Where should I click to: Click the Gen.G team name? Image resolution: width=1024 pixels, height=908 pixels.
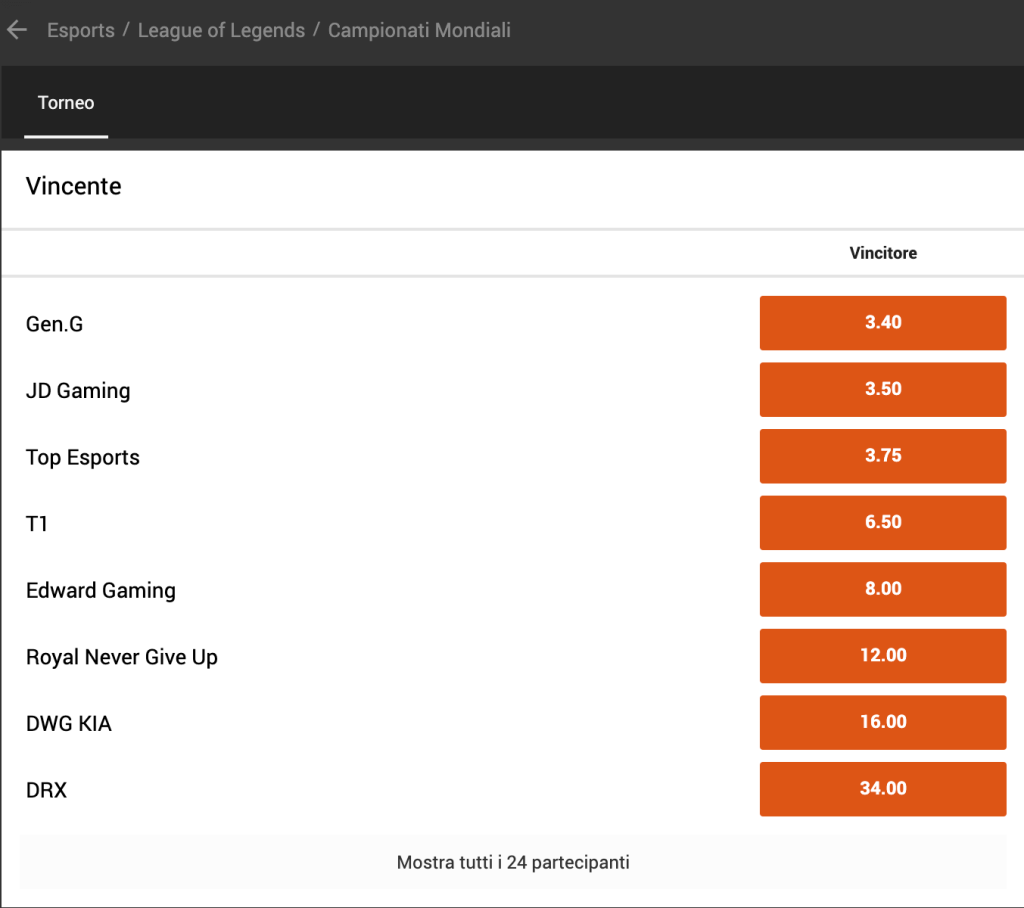54,324
